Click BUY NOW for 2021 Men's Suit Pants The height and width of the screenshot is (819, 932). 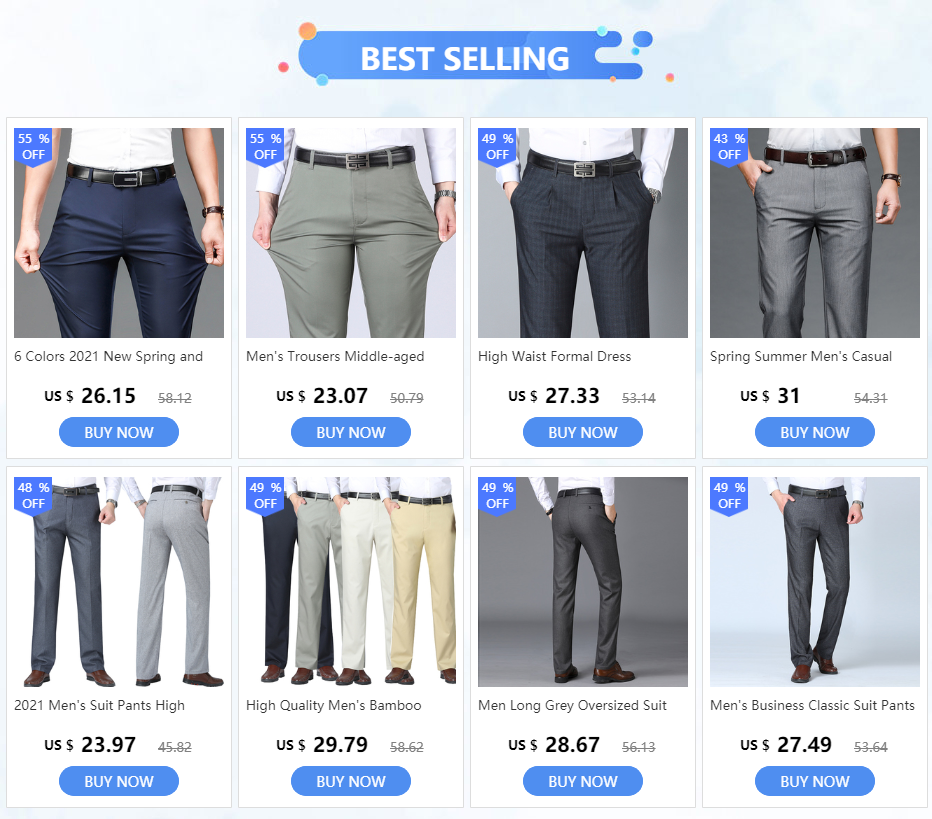click(119, 781)
